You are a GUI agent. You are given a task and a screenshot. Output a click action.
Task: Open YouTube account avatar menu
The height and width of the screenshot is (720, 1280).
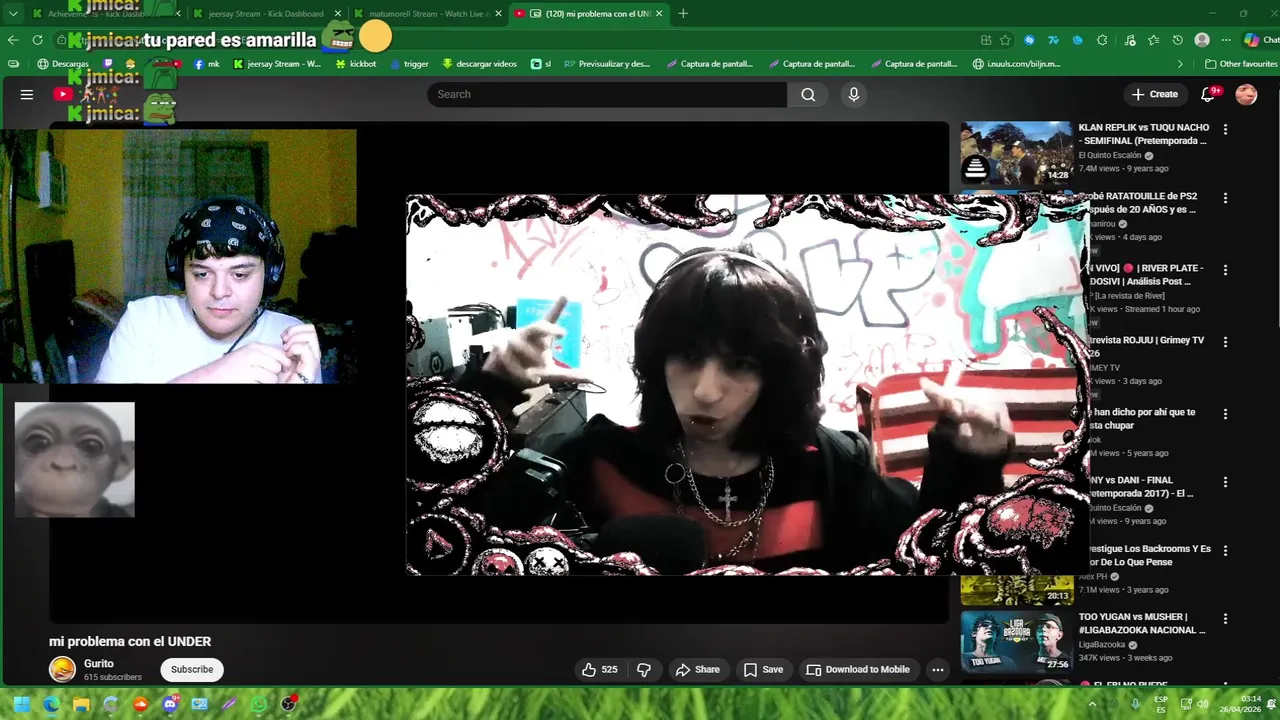point(1246,94)
